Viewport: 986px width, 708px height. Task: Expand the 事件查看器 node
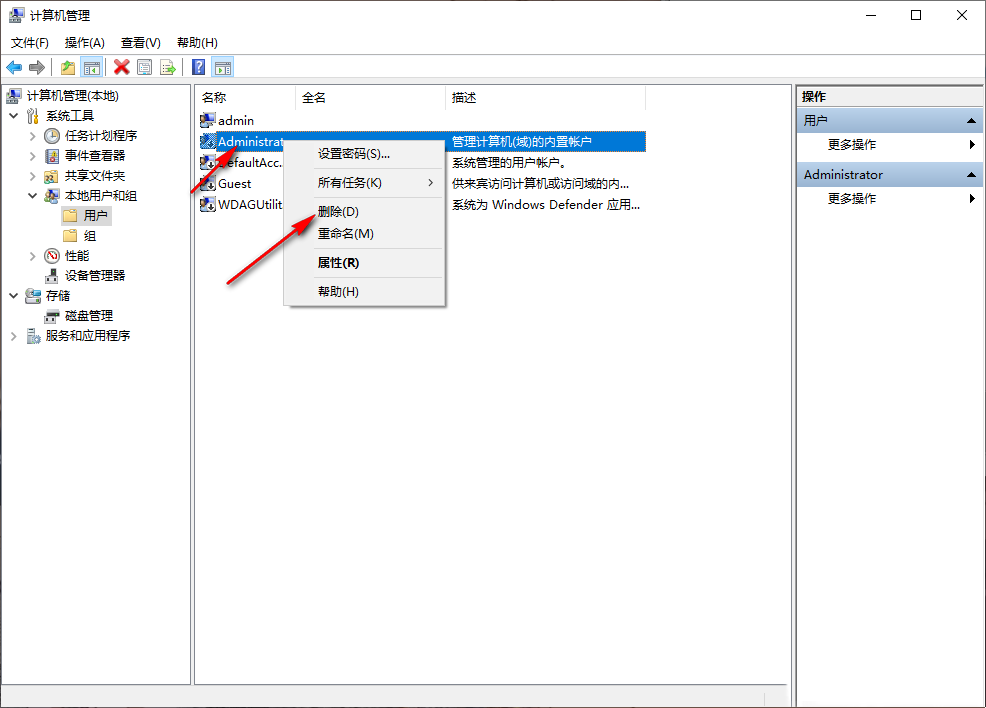[33, 156]
